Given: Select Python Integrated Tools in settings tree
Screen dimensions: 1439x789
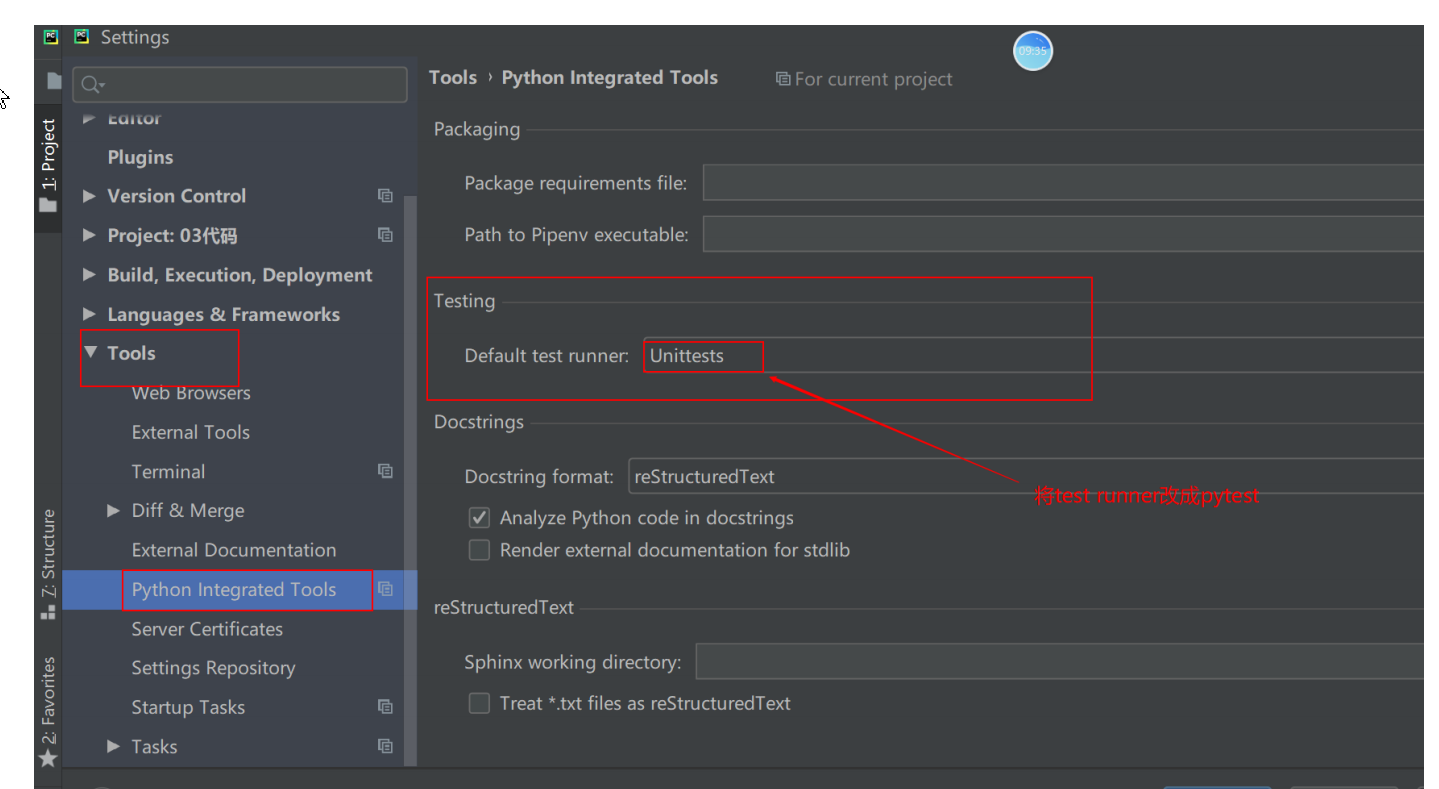Looking at the screenshot, I should [x=234, y=590].
